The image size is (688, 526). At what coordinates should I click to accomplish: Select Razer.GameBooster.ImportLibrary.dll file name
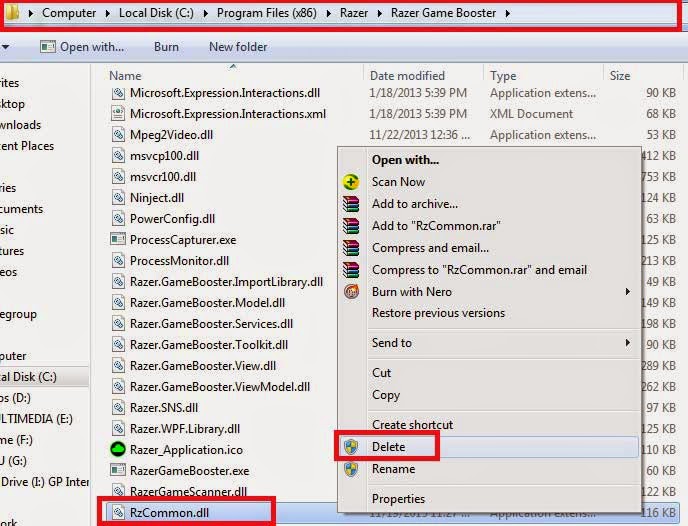pos(226,282)
